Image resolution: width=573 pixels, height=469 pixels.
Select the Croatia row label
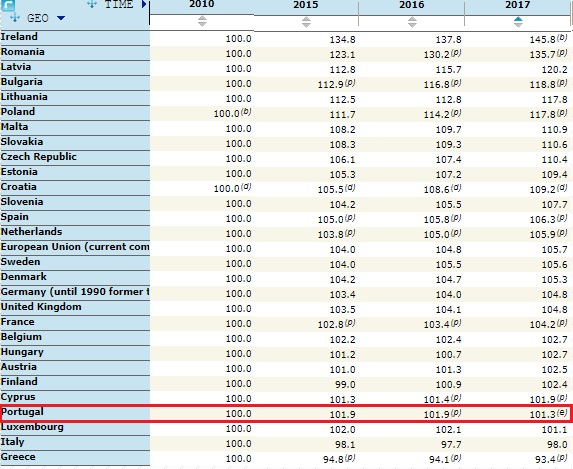(x=19, y=186)
